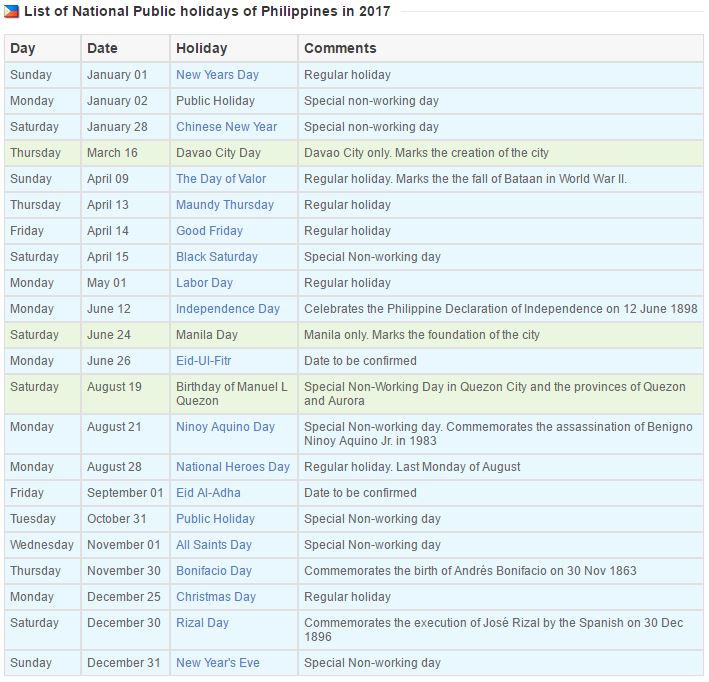Open the Chinese New Year link
Viewport: 709px width, 682px height.
(226, 127)
